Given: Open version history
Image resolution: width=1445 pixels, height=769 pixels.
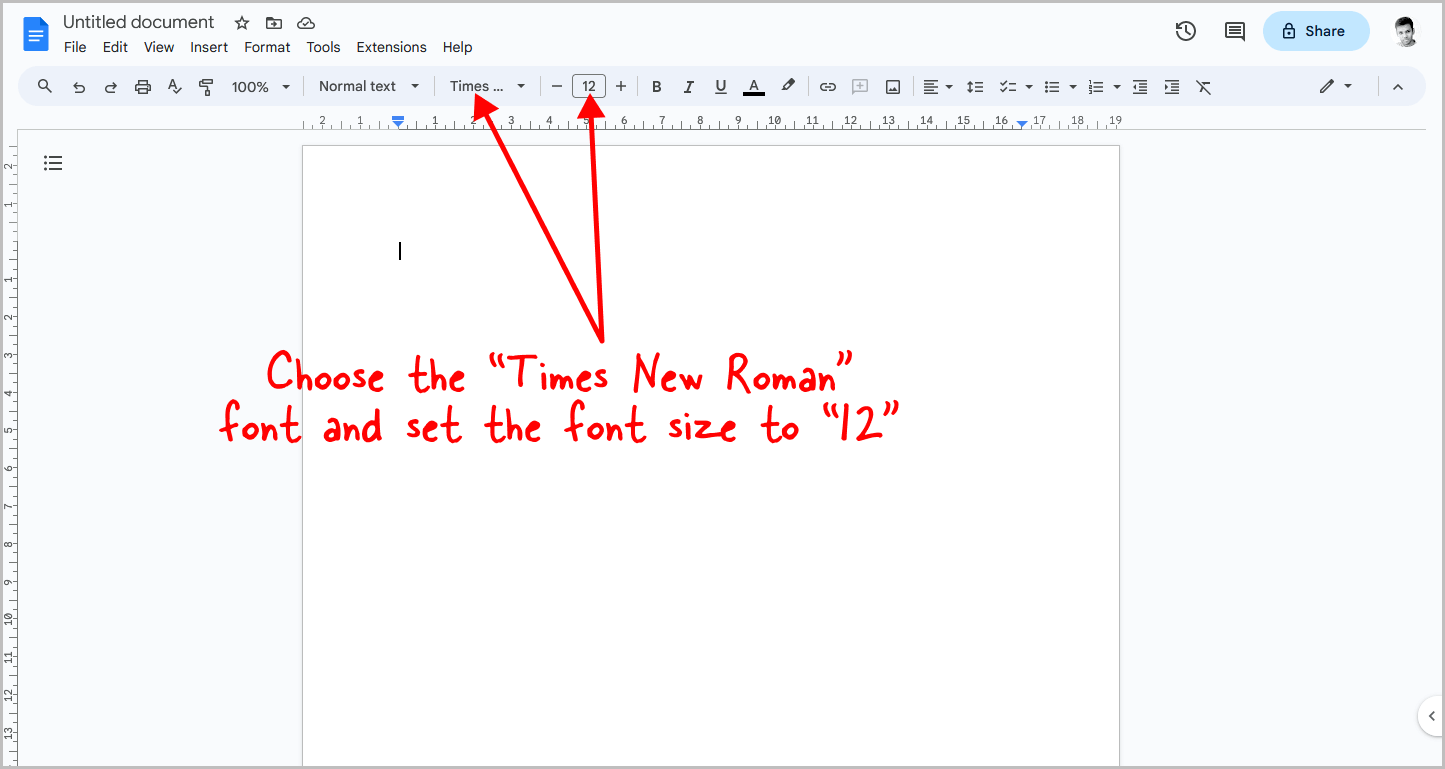Looking at the screenshot, I should 1185,31.
